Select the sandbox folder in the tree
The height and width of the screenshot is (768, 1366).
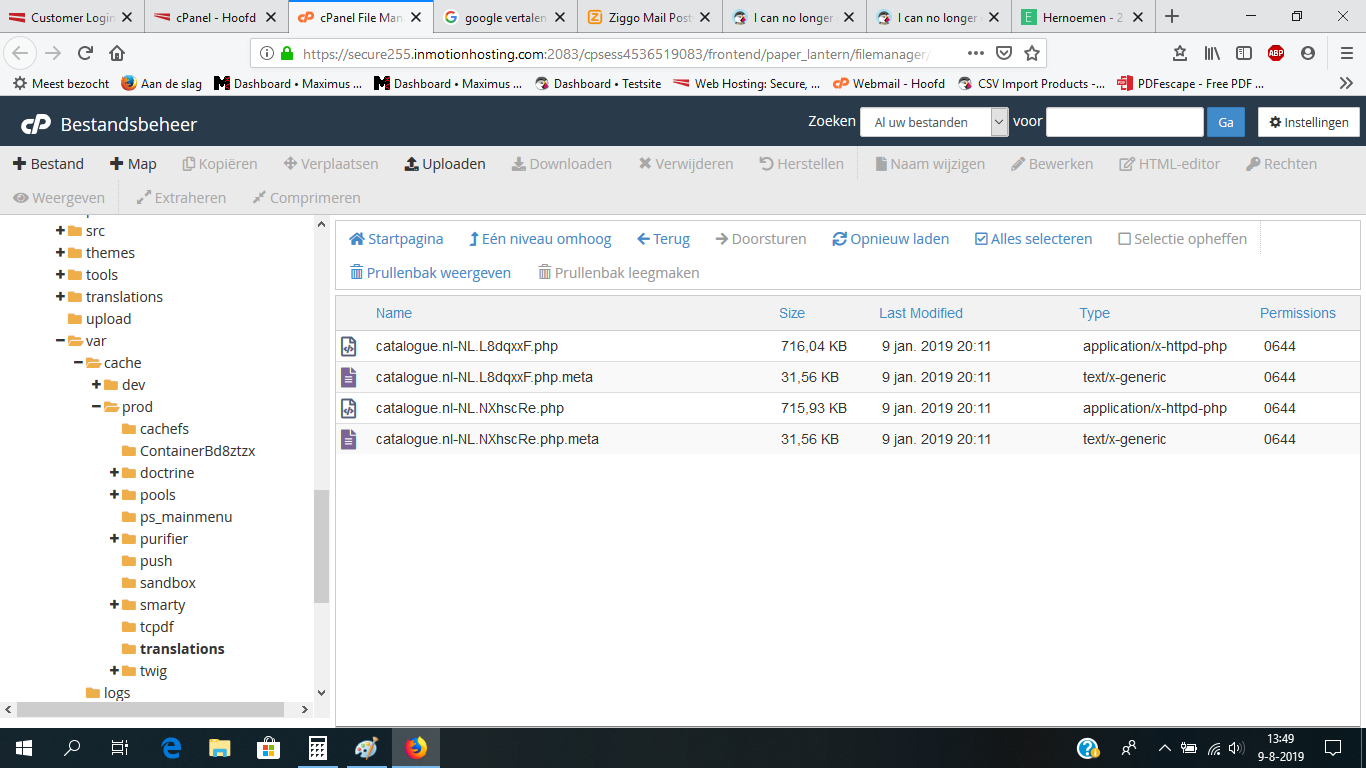(x=168, y=583)
